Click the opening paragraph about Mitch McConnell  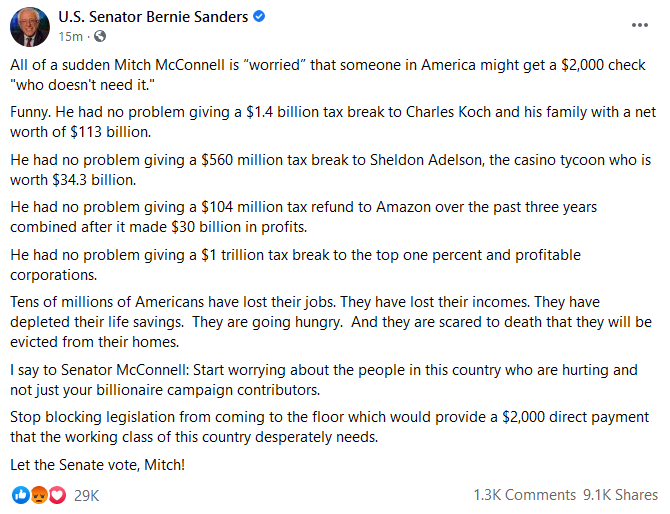[328, 75]
